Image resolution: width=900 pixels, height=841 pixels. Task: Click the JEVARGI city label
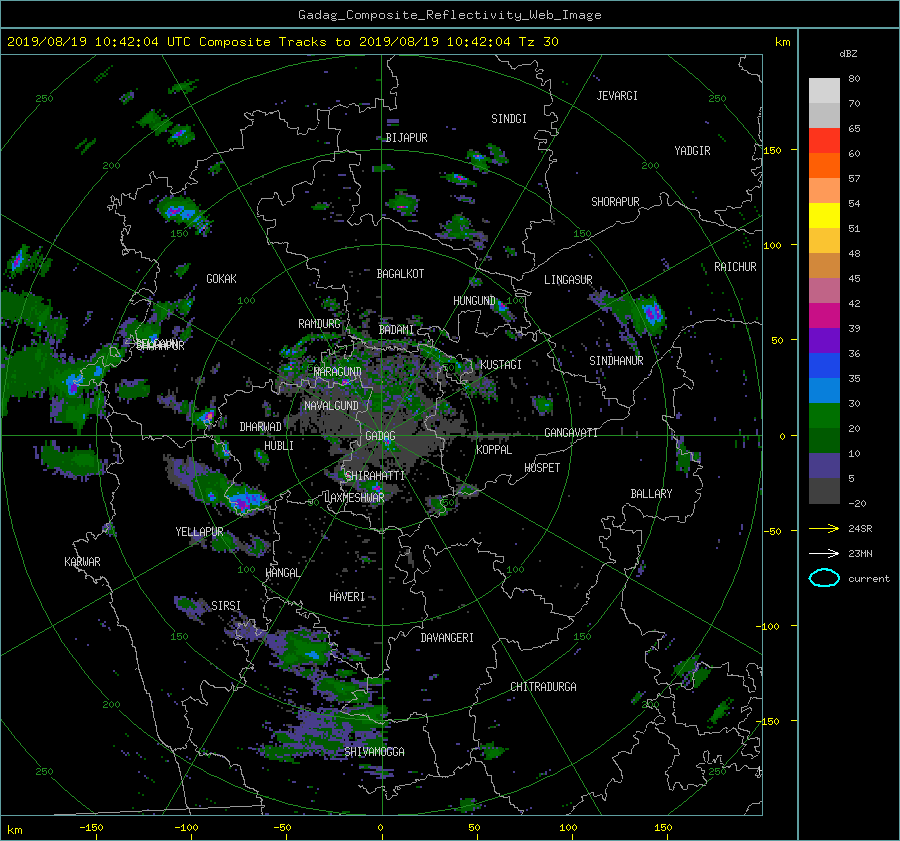[x=617, y=96]
